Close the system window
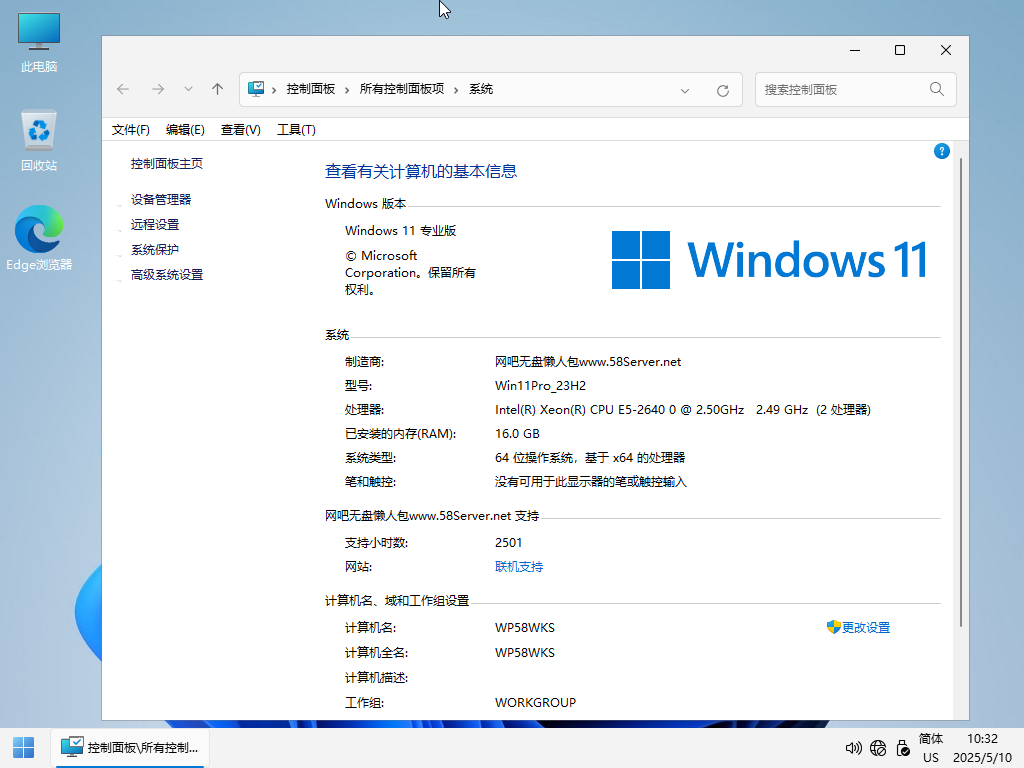 click(946, 50)
